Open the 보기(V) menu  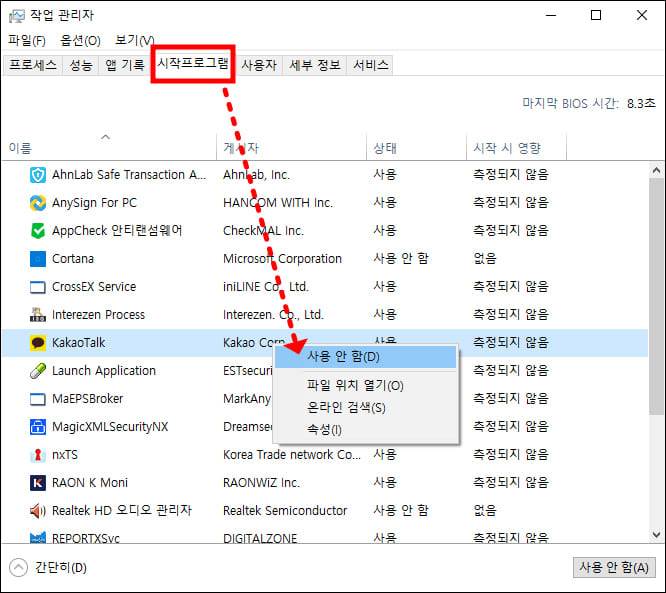[x=134, y=40]
